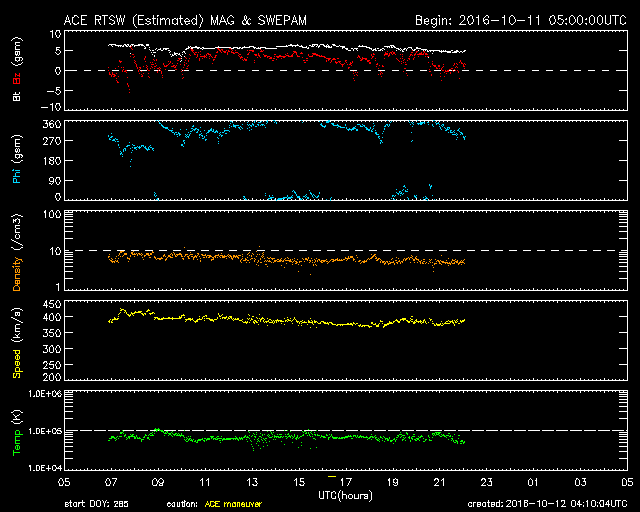This screenshot has width=640, height=512.
Task: Click the 'caution:' label at the bottom
Action: click(x=182, y=504)
